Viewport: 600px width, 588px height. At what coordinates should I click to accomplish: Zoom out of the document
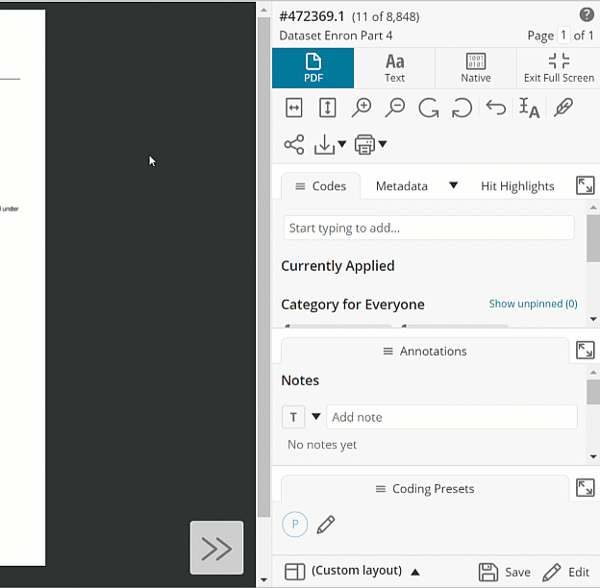pyautogui.click(x=395, y=108)
